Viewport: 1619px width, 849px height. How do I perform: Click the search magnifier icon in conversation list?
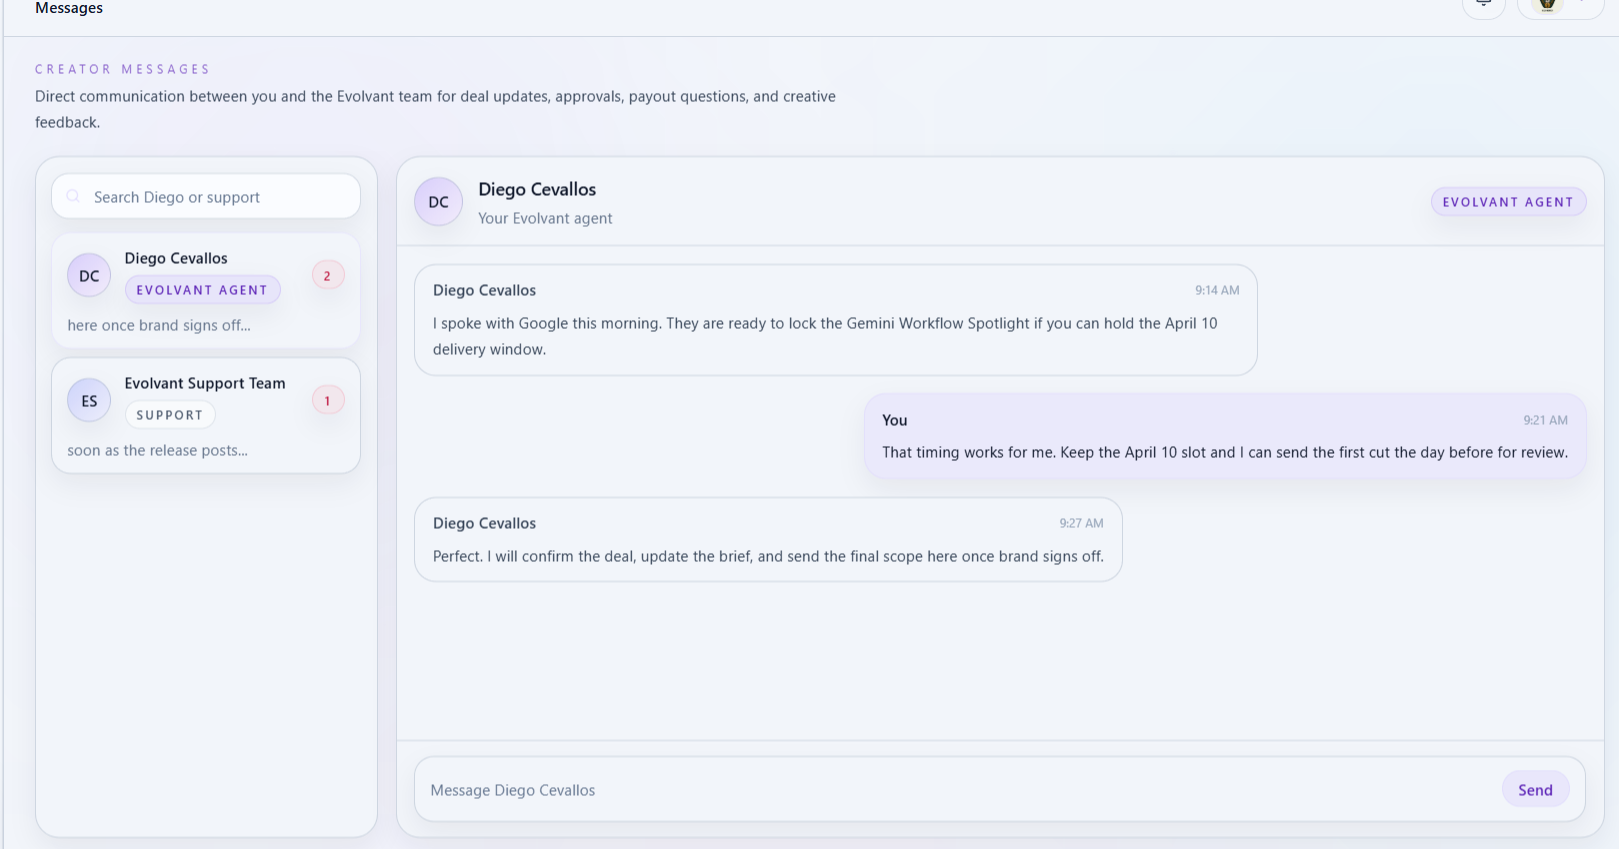point(73,197)
